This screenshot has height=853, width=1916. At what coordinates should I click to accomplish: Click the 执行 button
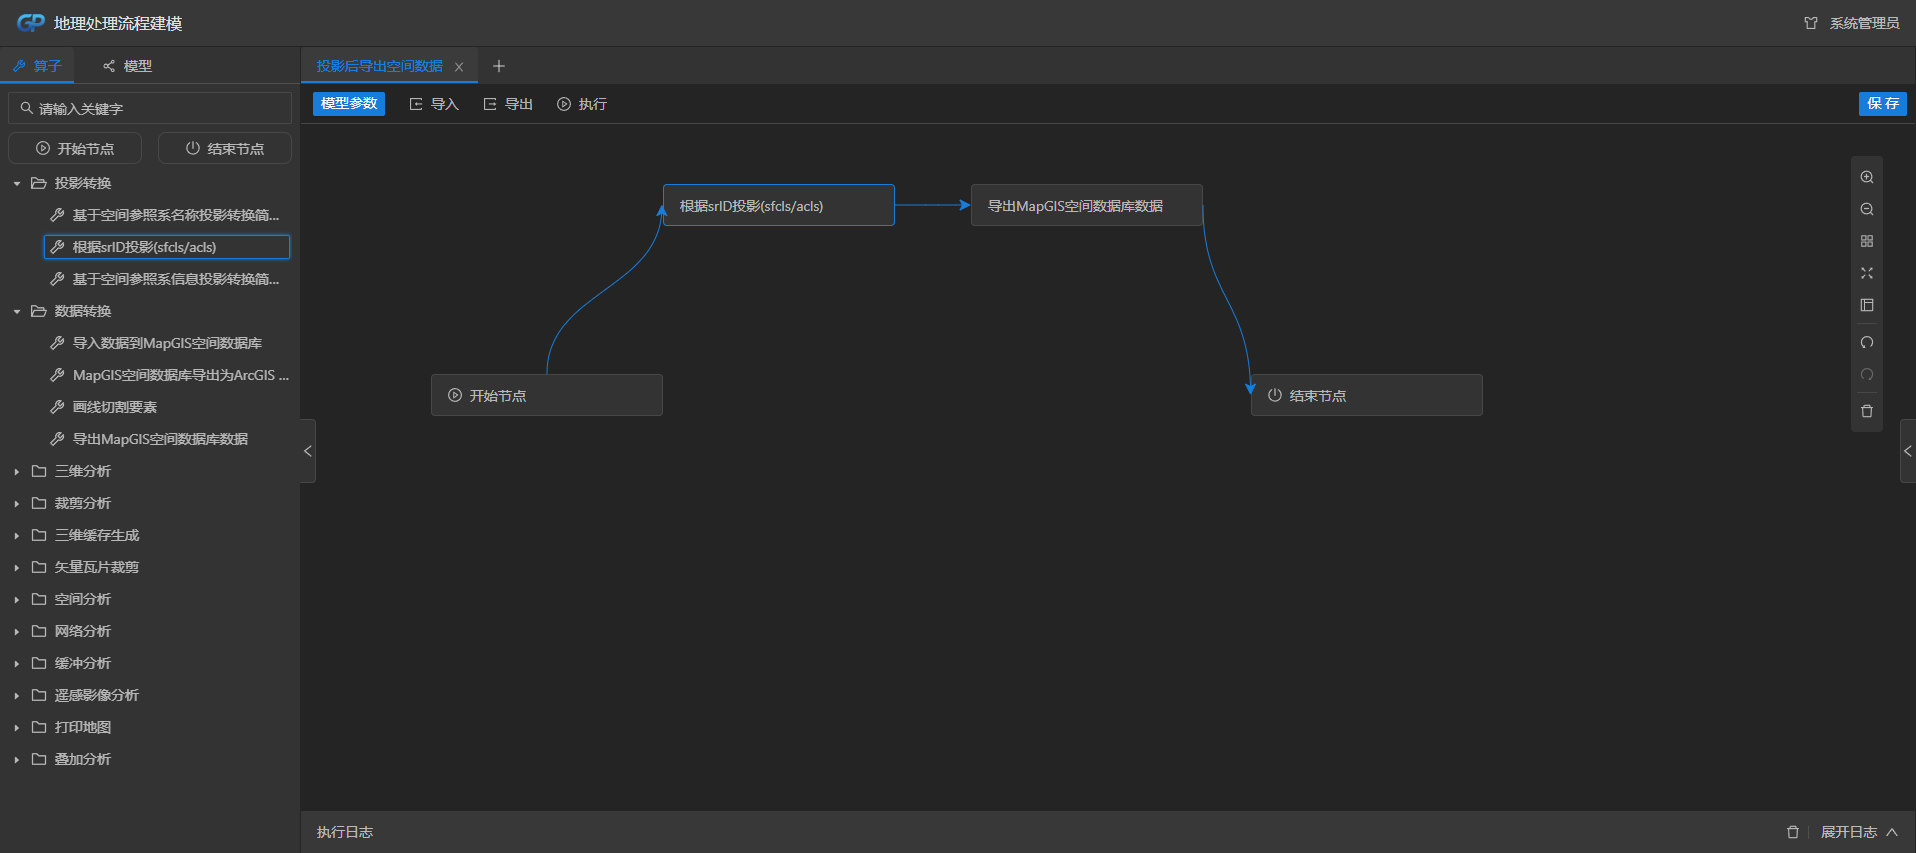[x=582, y=104]
